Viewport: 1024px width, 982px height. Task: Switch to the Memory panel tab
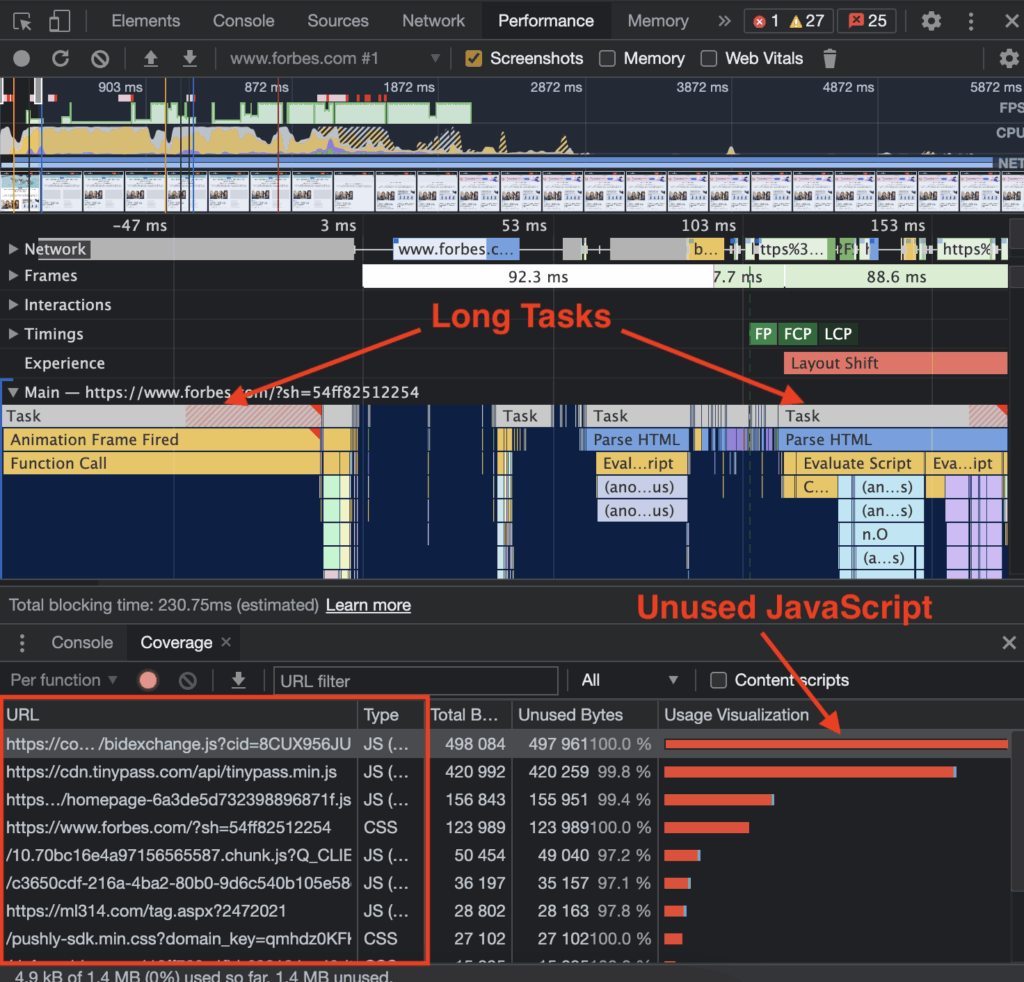(657, 20)
